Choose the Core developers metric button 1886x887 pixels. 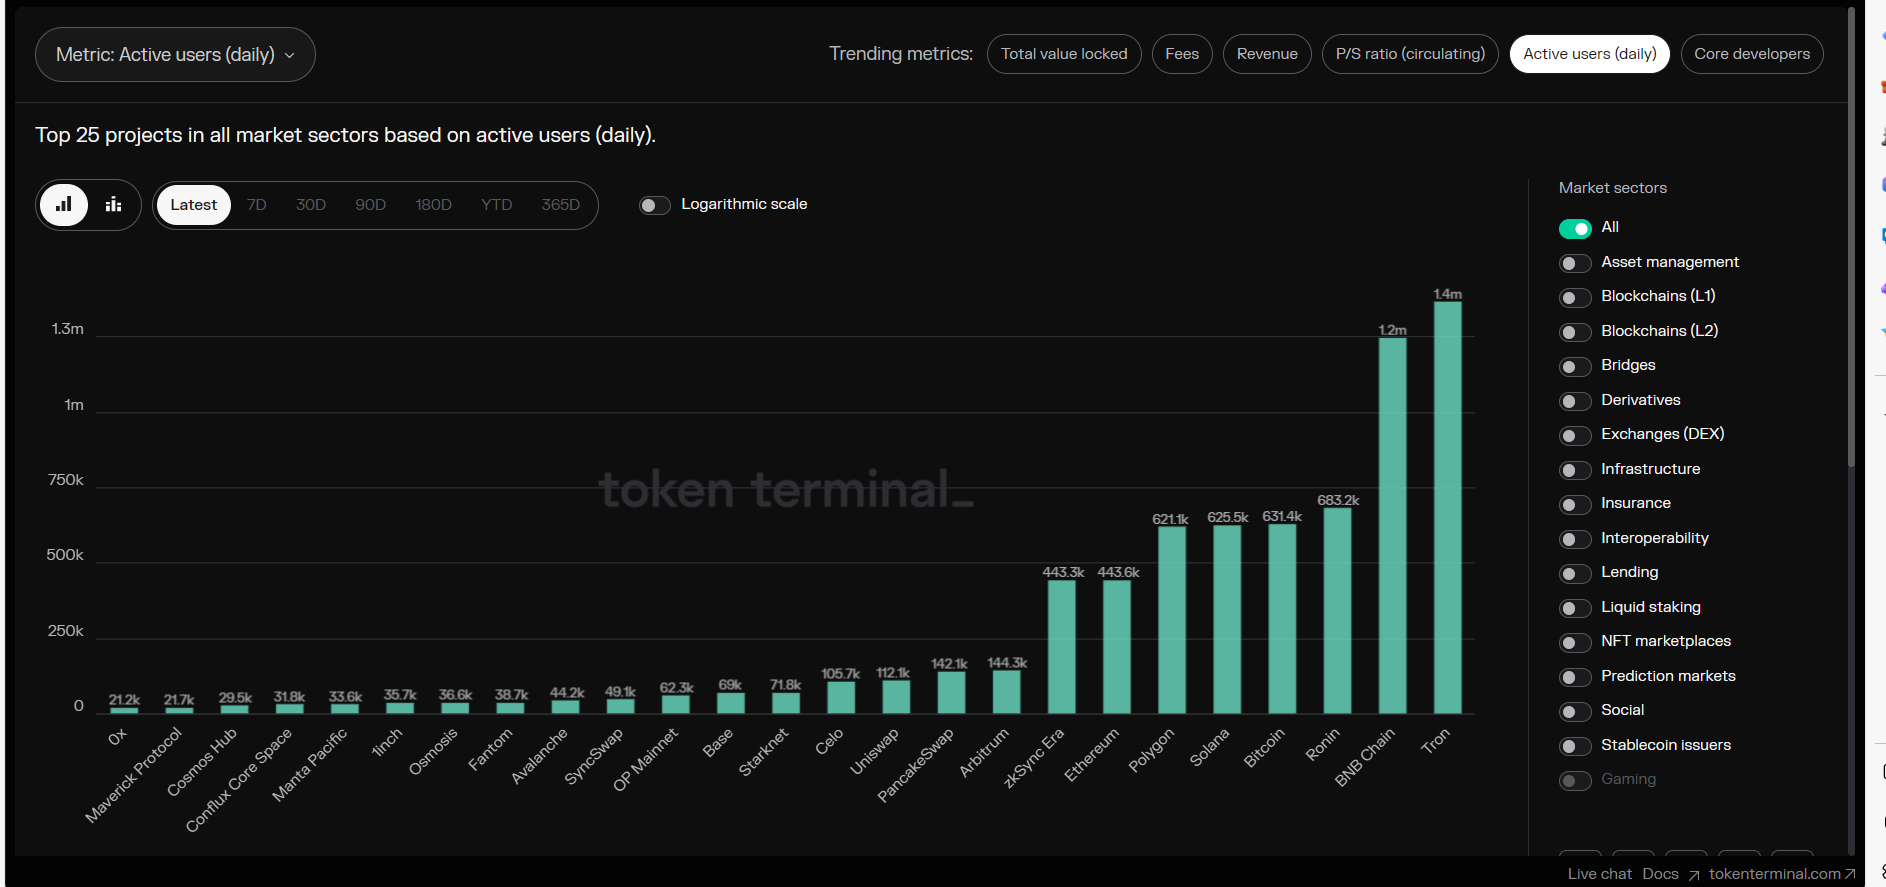point(1751,54)
